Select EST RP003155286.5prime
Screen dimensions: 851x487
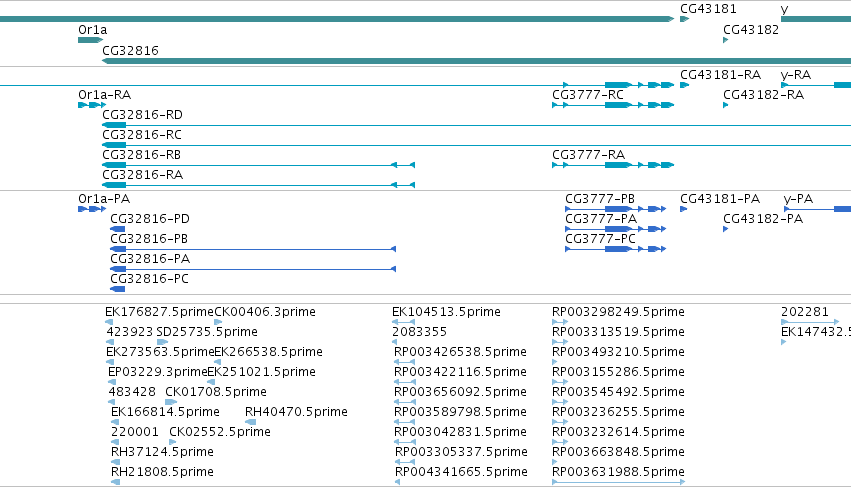point(618,372)
